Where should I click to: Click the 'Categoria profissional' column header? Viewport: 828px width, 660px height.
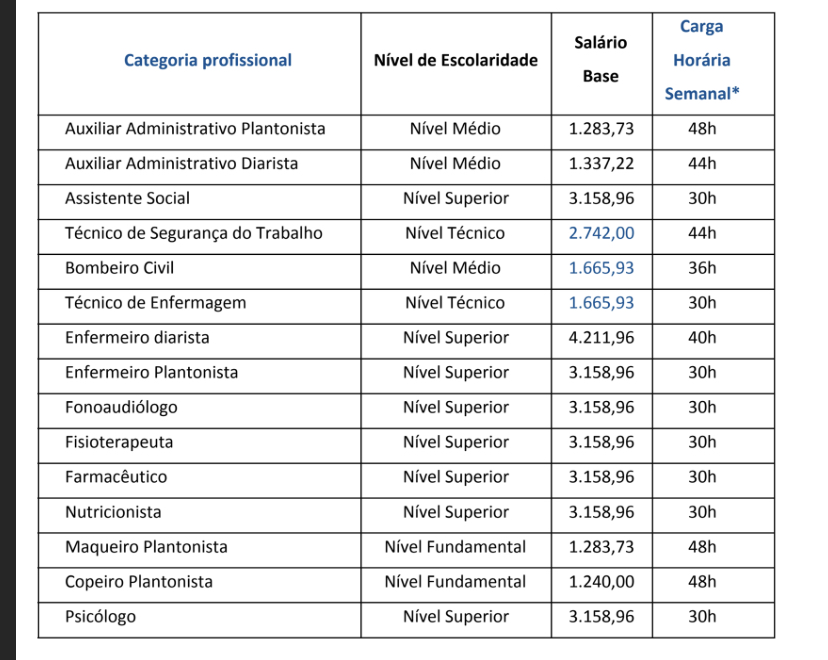(208, 60)
